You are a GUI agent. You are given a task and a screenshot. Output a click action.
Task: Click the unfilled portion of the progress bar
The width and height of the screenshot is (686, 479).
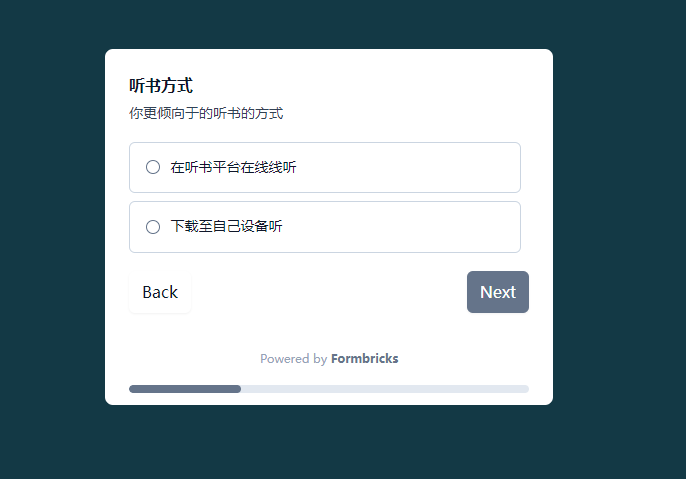[385, 388]
